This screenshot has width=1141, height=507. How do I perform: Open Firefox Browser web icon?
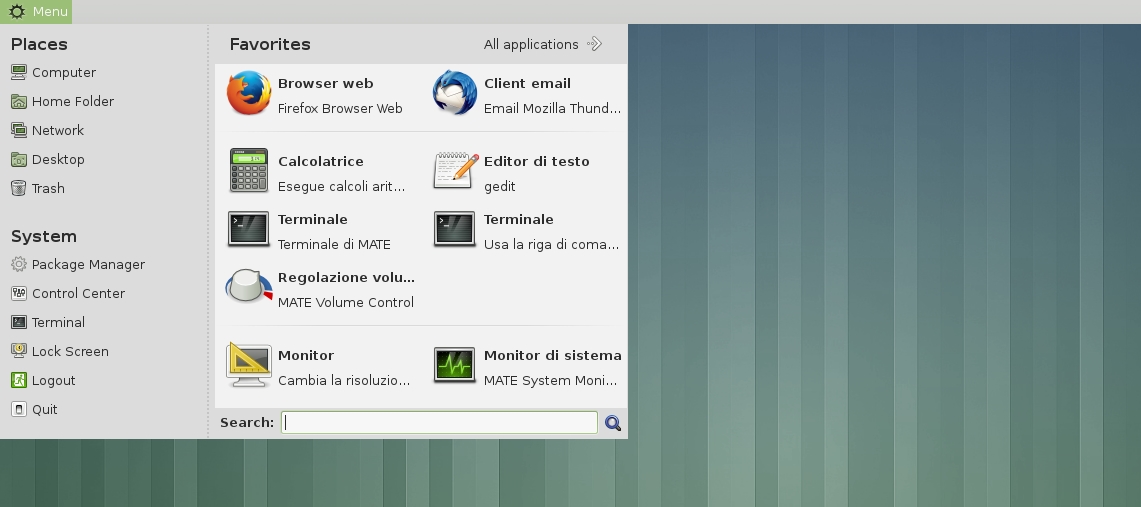click(x=249, y=93)
